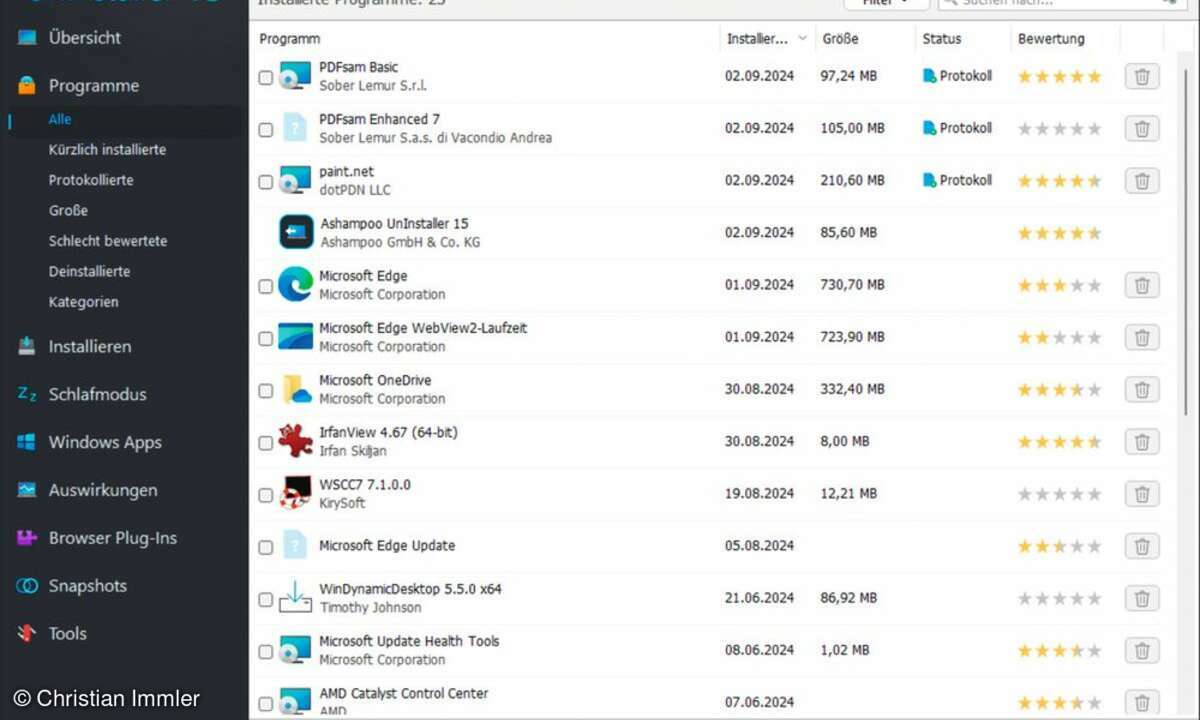Screen dimensions: 1200x720
Task: Tick the paint.net checkbox
Action: [x=265, y=182]
